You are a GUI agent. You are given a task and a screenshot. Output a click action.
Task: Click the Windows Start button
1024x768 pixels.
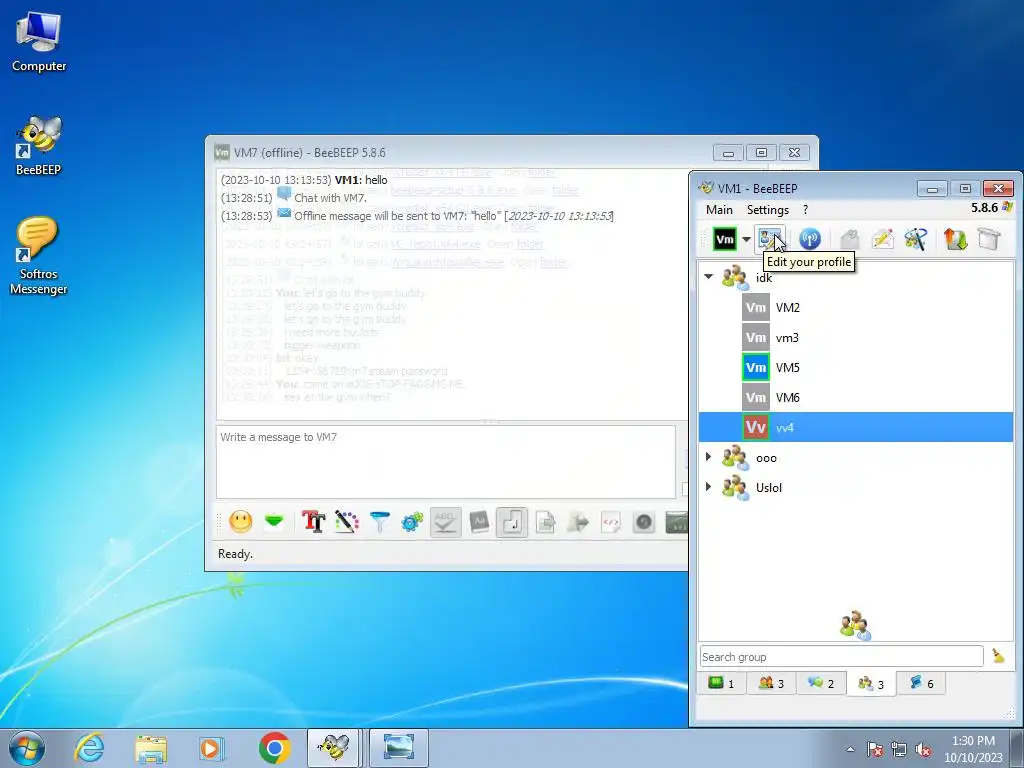(x=27, y=748)
